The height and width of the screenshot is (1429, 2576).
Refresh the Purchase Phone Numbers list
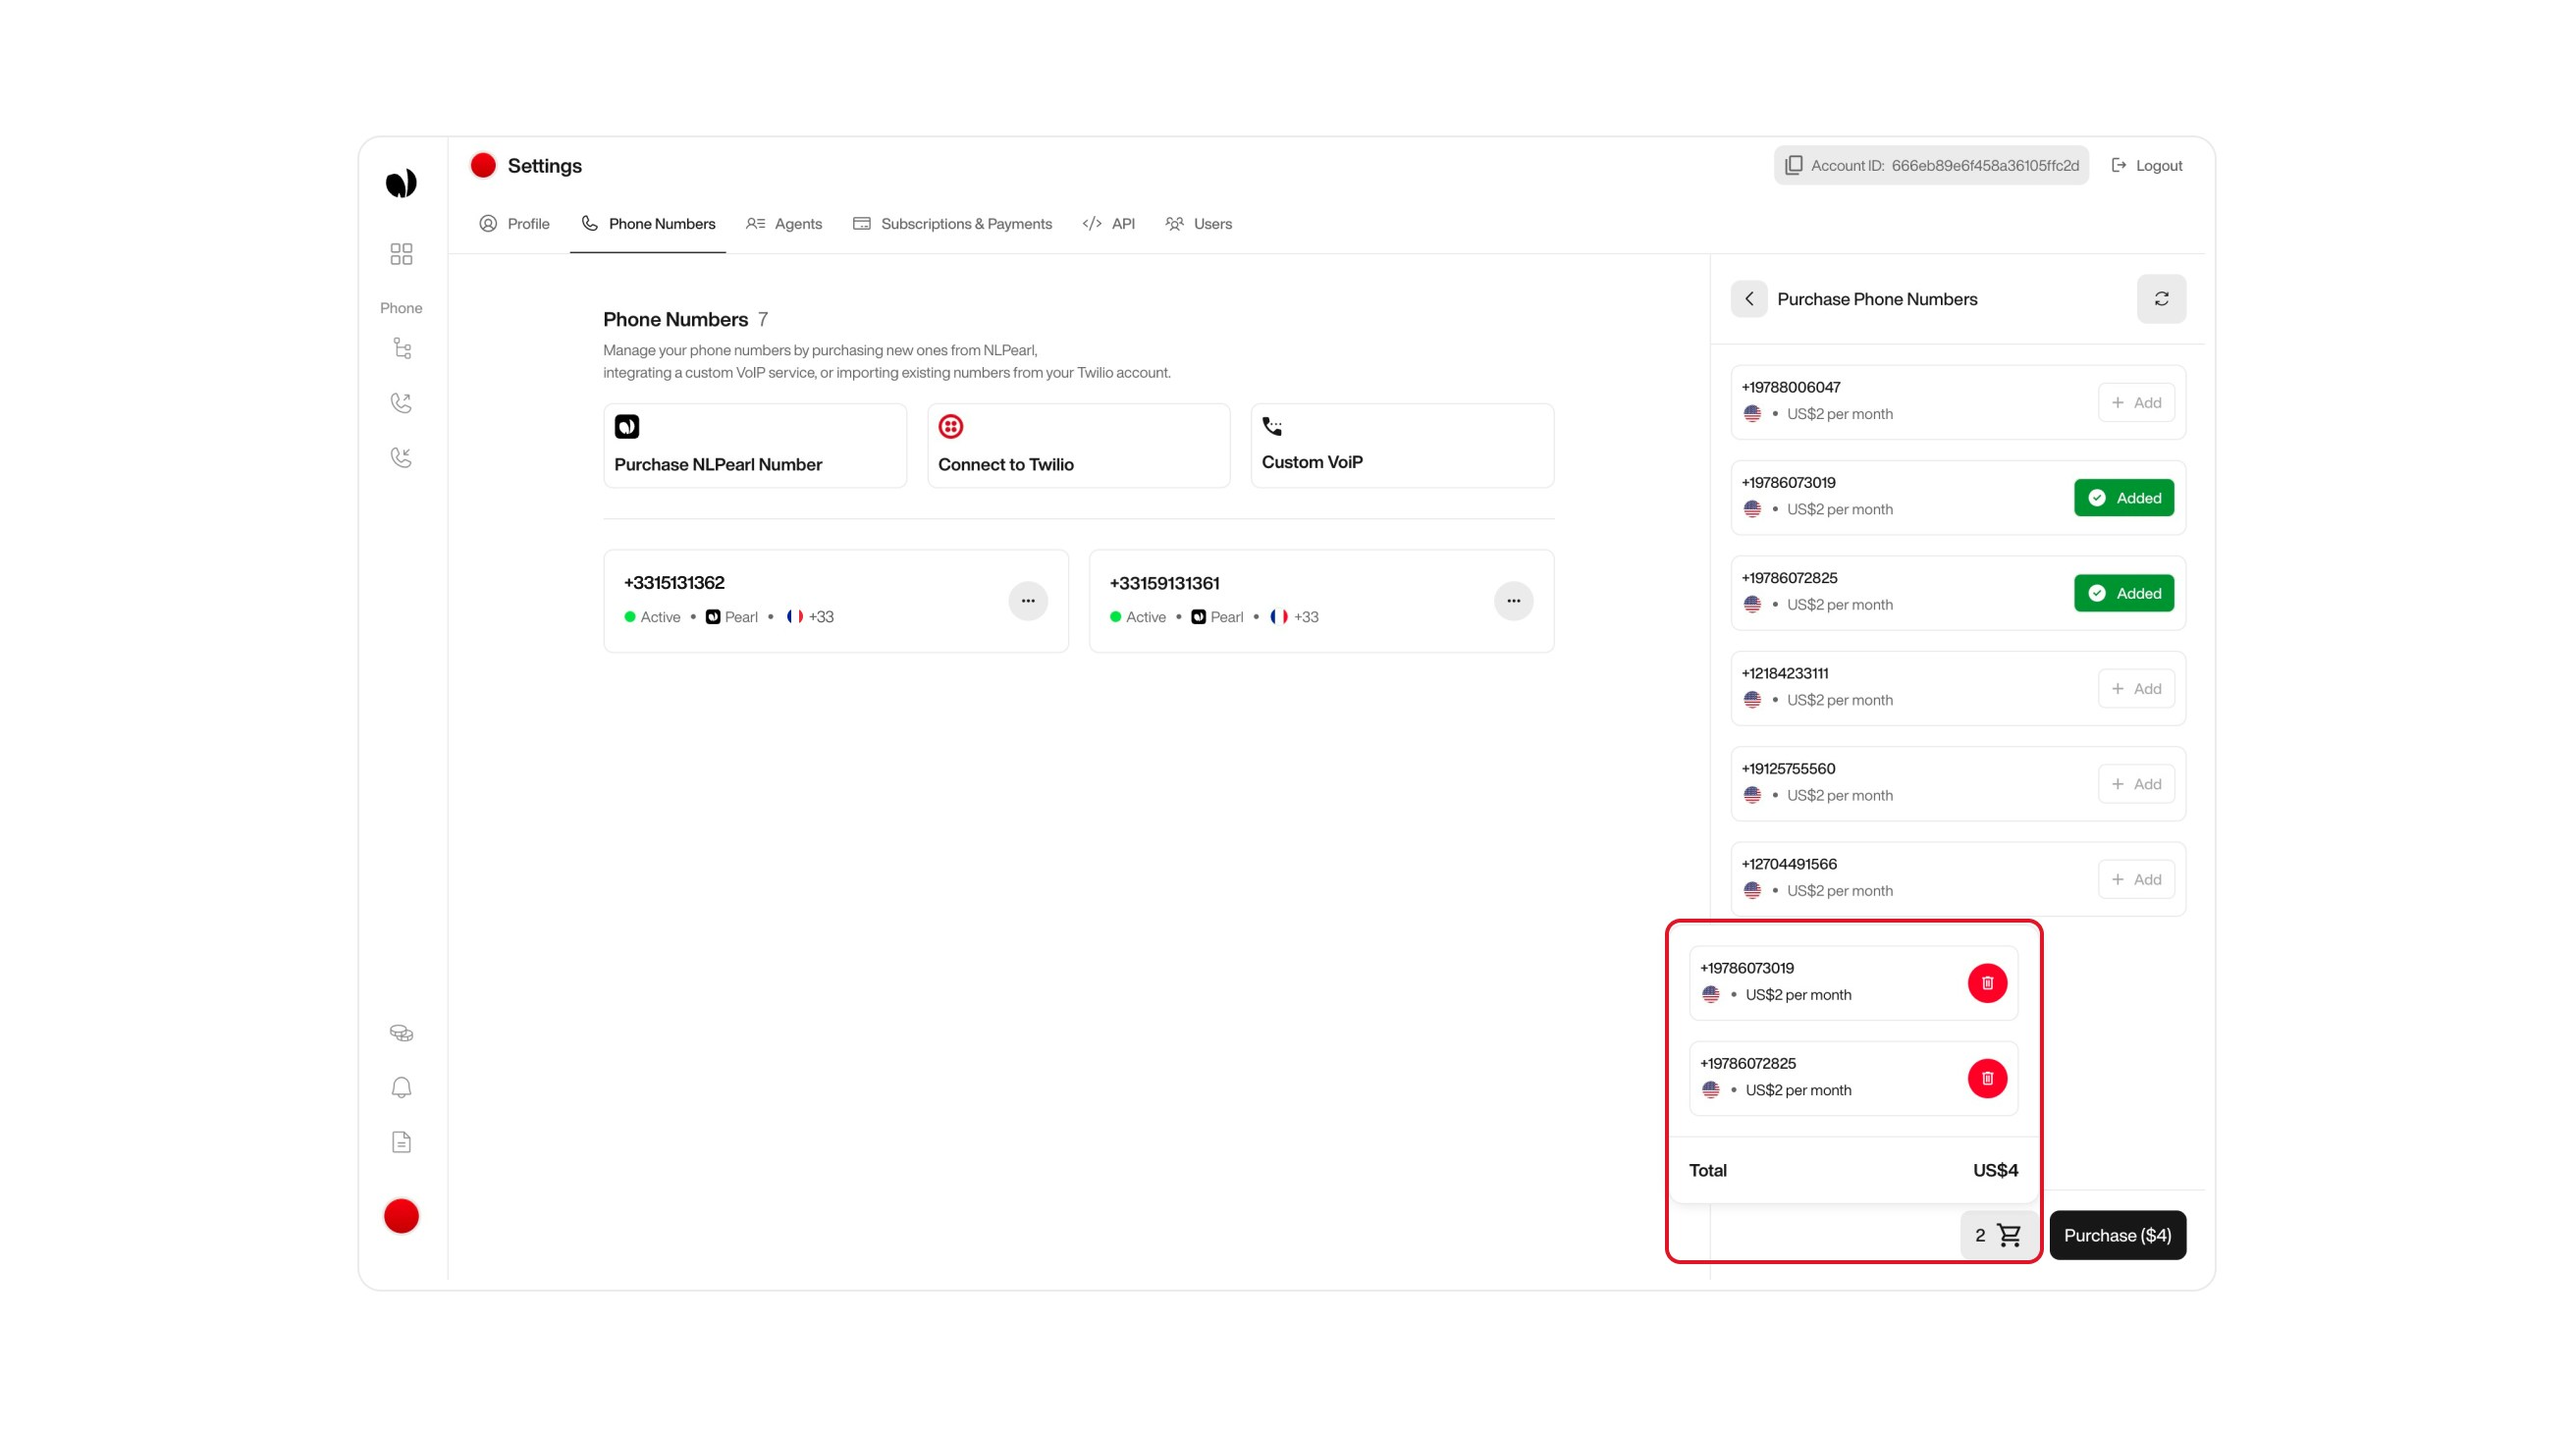[x=2162, y=298]
